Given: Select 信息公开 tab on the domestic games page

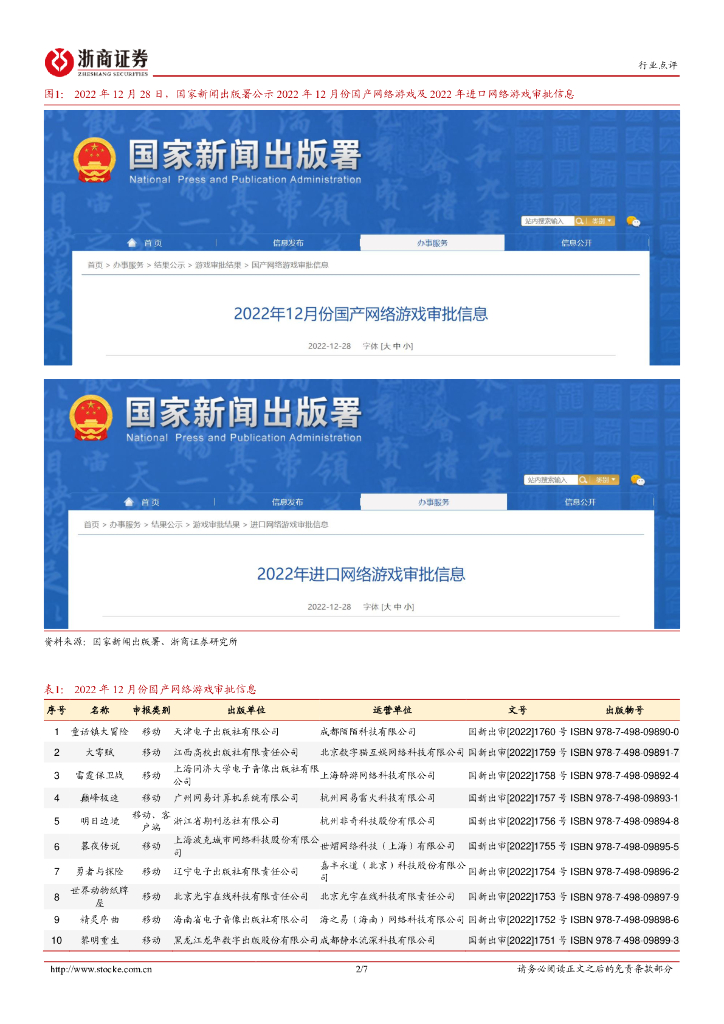Looking at the screenshot, I should (x=576, y=243).
